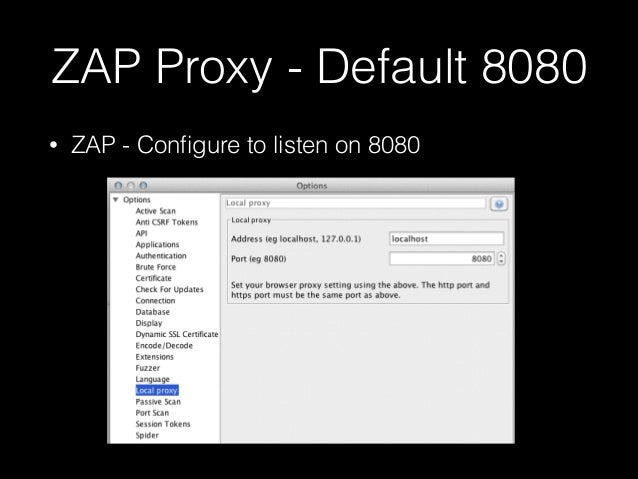Select Spider options entry
638x479 pixels.
(147, 435)
